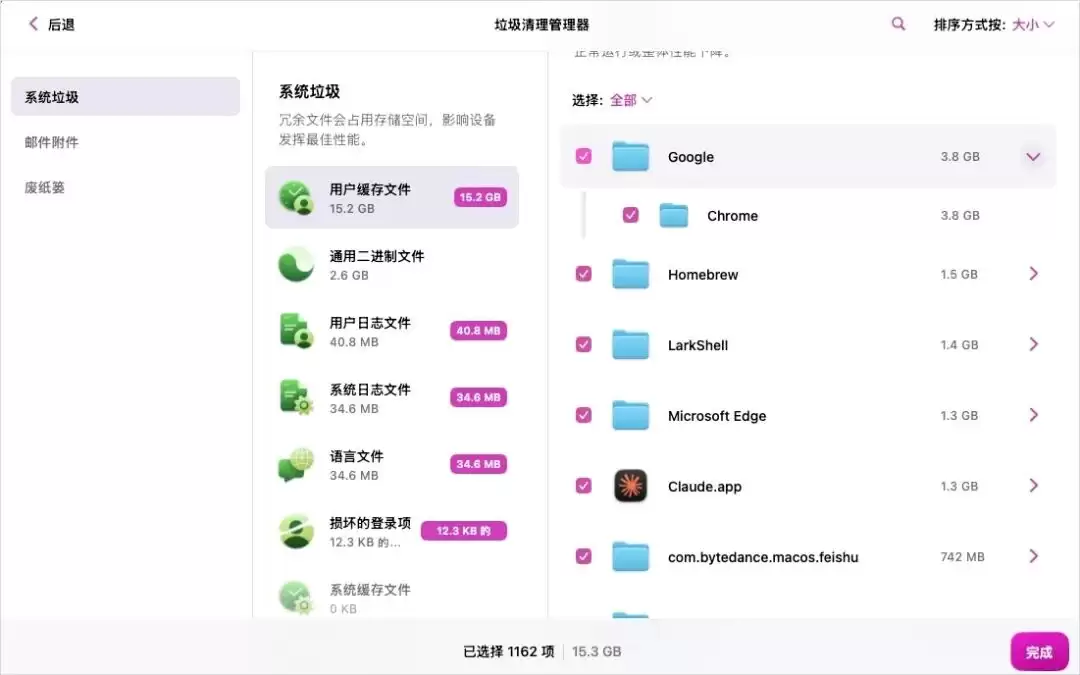Click the Microsoft Edge folder icon
1080x675 pixels.
coord(630,415)
